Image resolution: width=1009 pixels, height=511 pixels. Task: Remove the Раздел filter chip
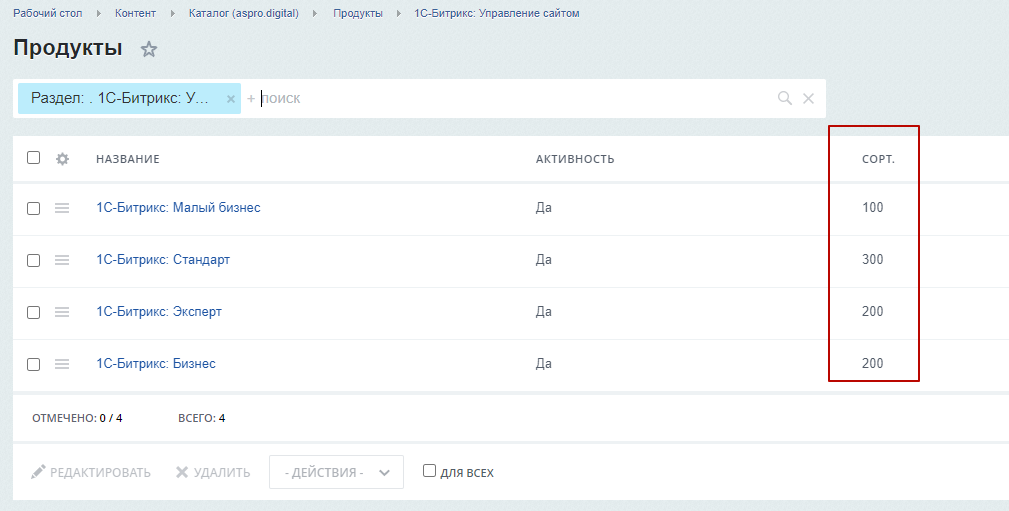point(230,99)
